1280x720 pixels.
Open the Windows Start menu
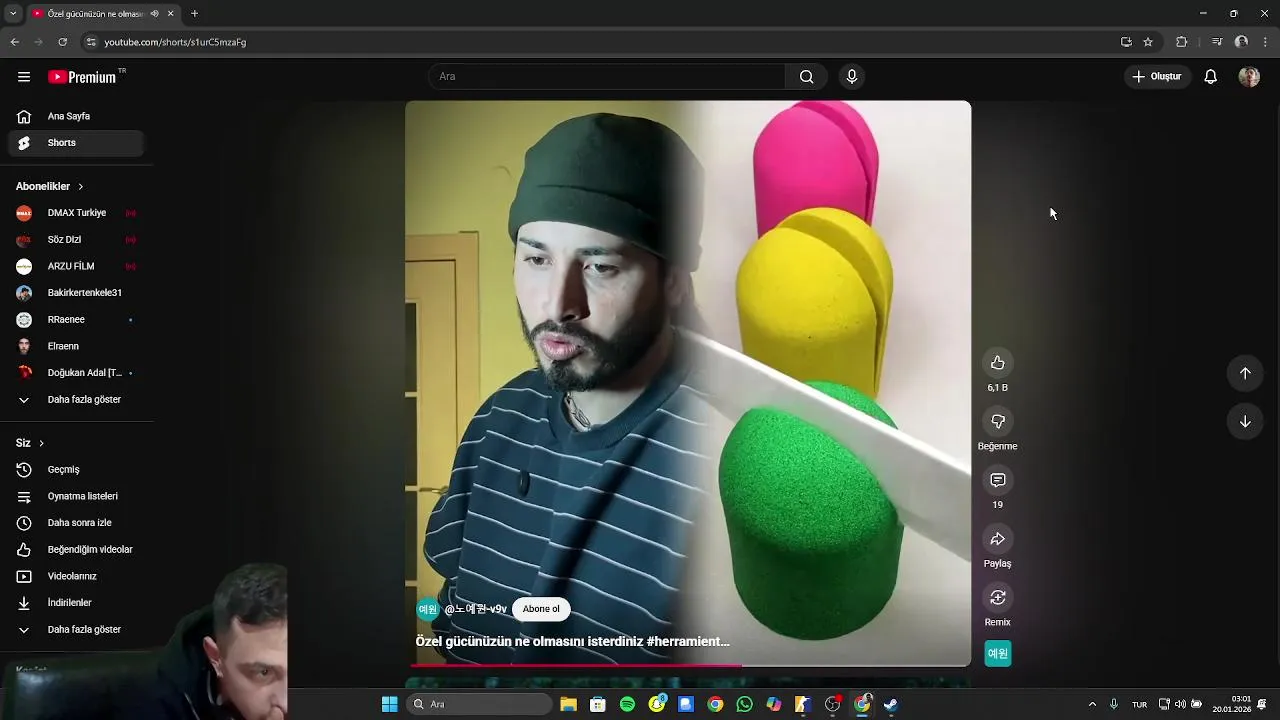tap(389, 704)
